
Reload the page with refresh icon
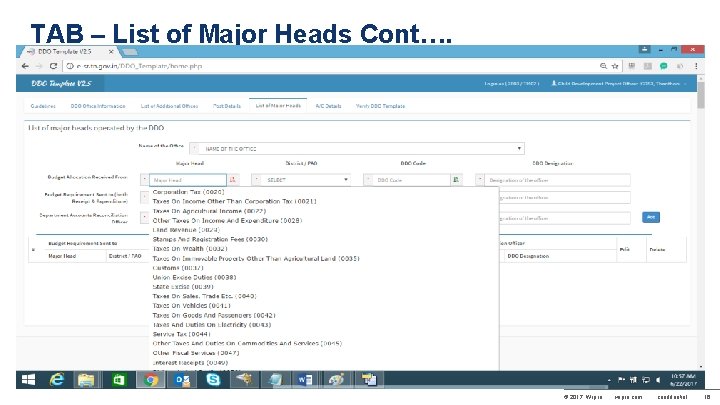53,66
